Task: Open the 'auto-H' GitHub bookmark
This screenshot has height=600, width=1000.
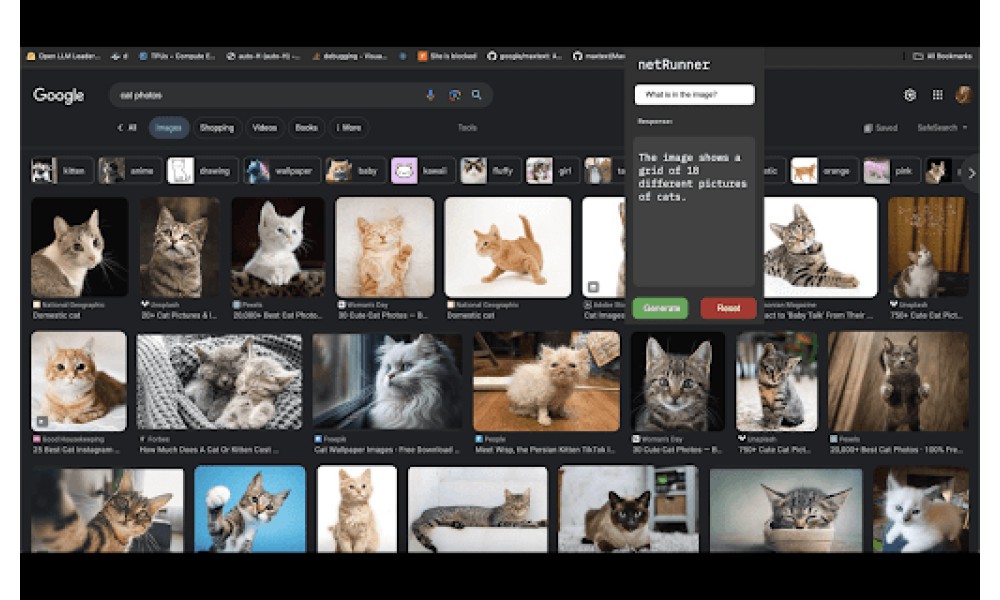Action: [x=263, y=56]
